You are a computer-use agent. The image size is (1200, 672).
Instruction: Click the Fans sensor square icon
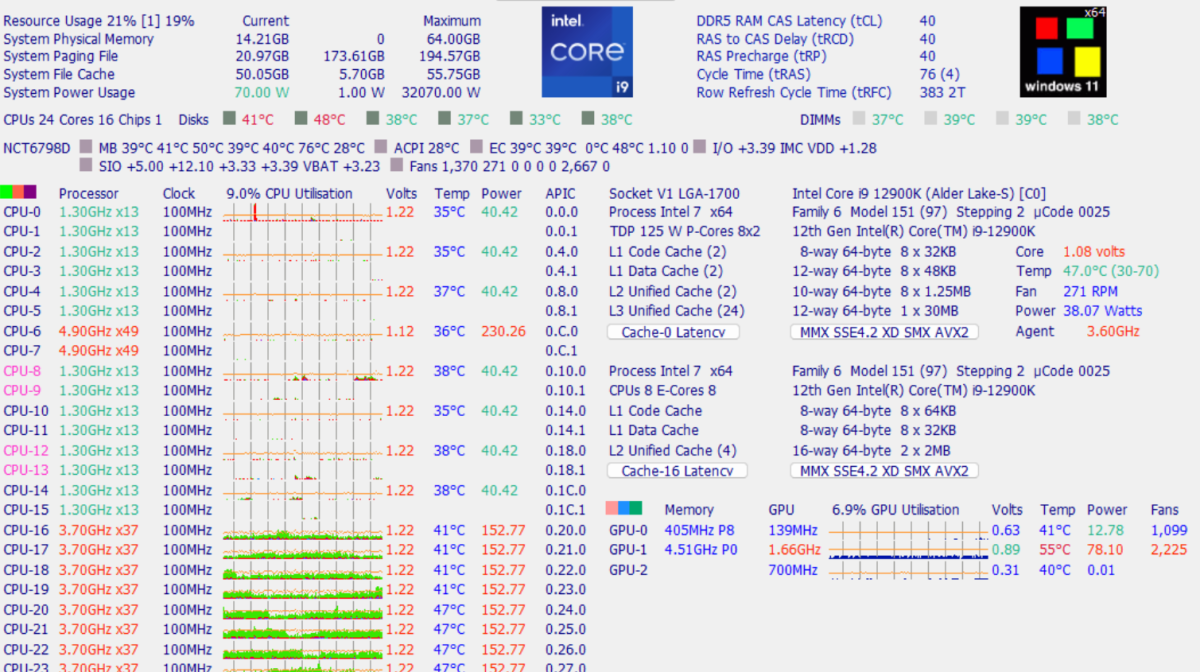(x=397, y=166)
